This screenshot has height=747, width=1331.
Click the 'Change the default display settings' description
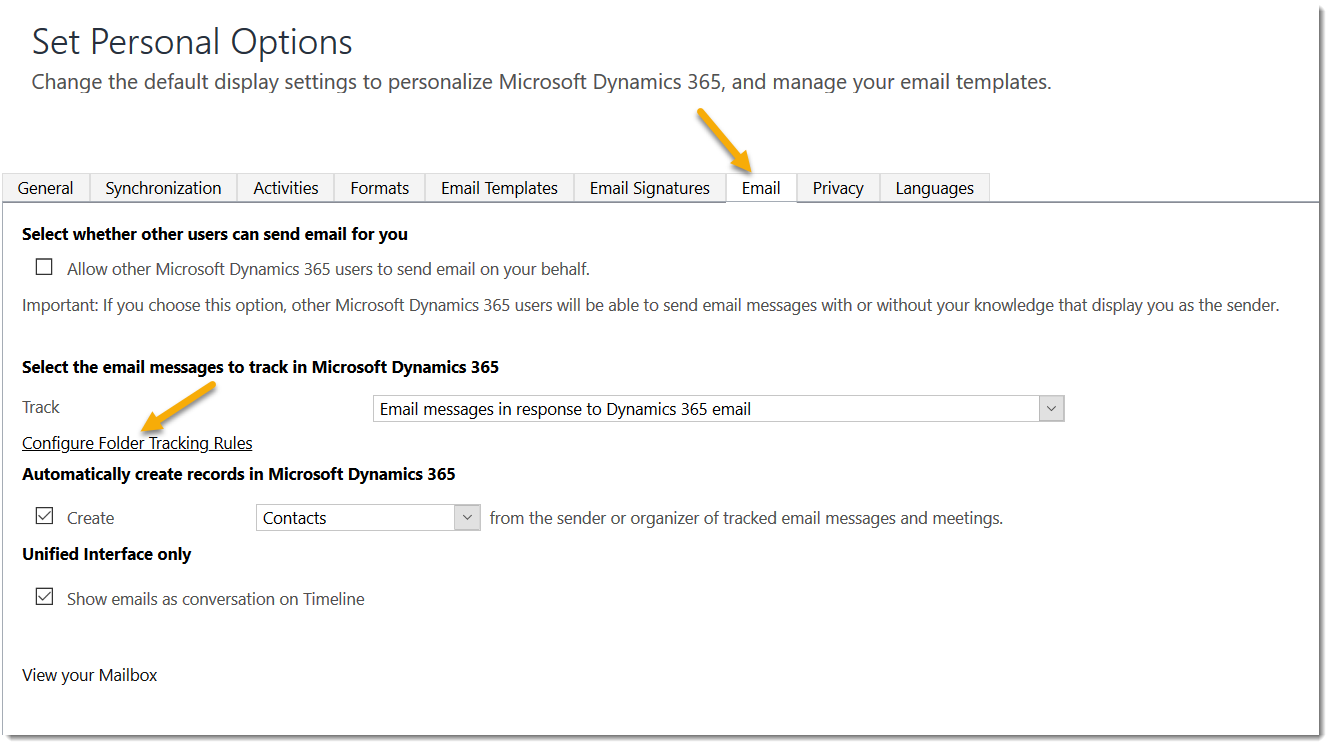coord(541,82)
